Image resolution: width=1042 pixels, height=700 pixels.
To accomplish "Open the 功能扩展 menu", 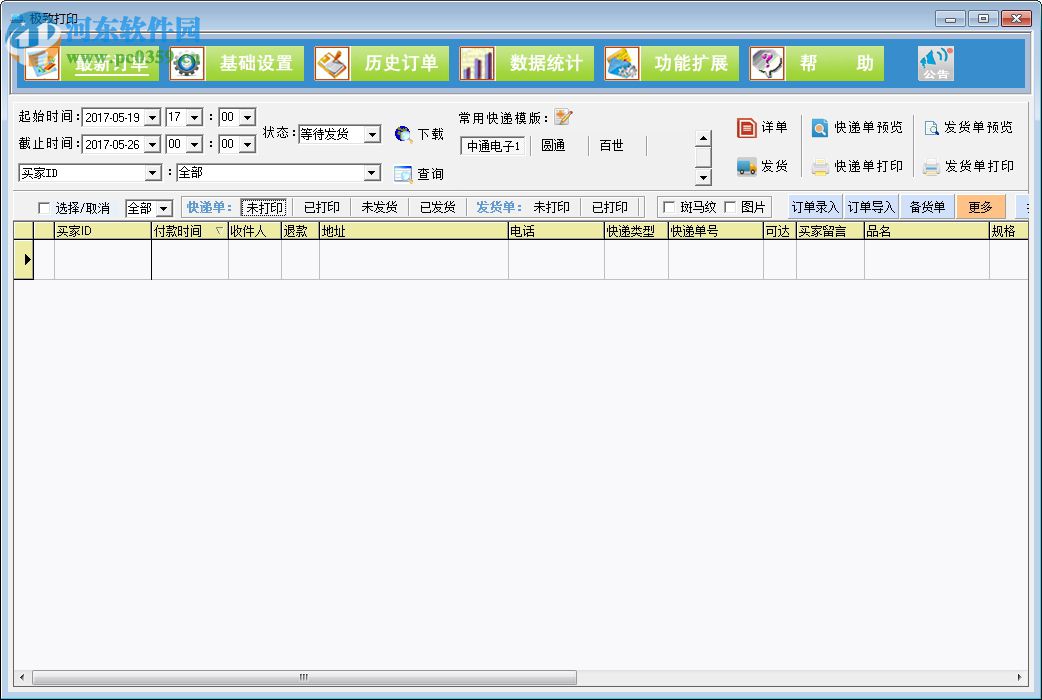I will point(690,64).
